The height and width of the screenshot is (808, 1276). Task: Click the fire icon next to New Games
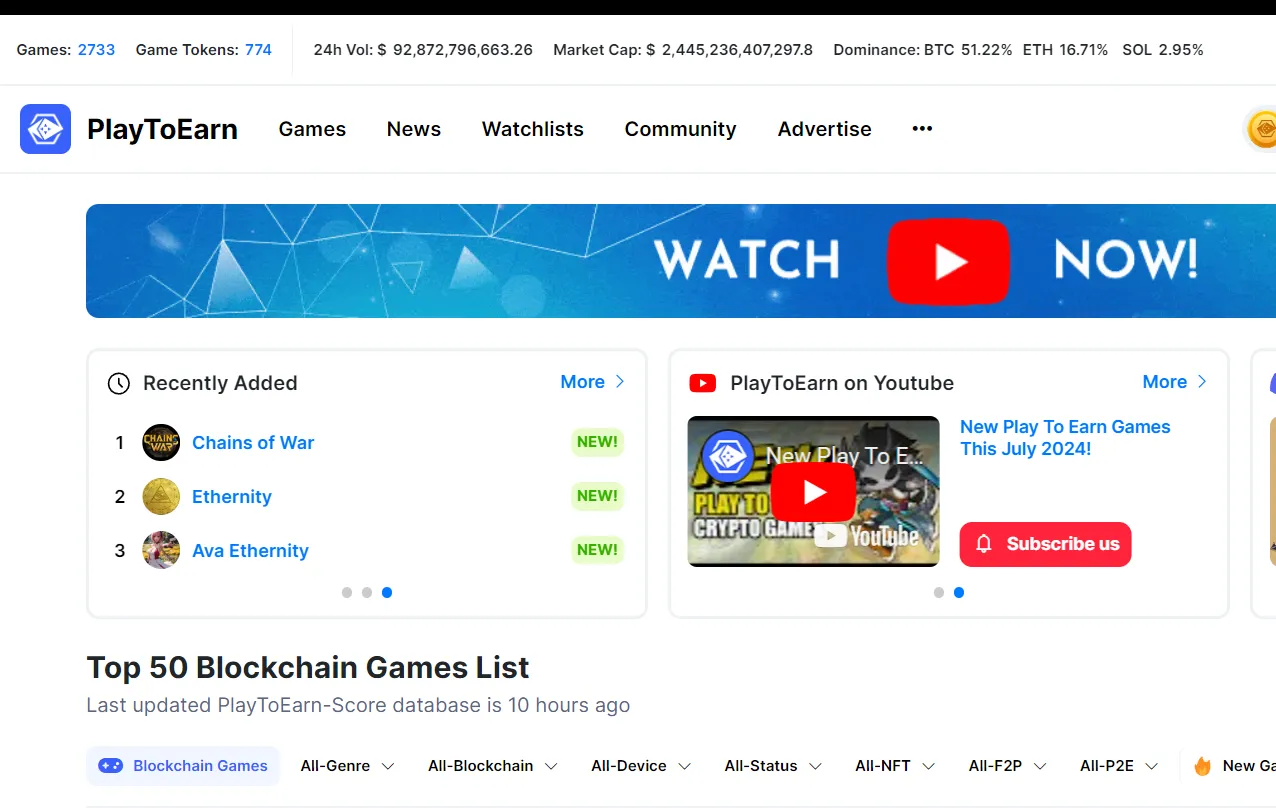pyautogui.click(x=1202, y=766)
